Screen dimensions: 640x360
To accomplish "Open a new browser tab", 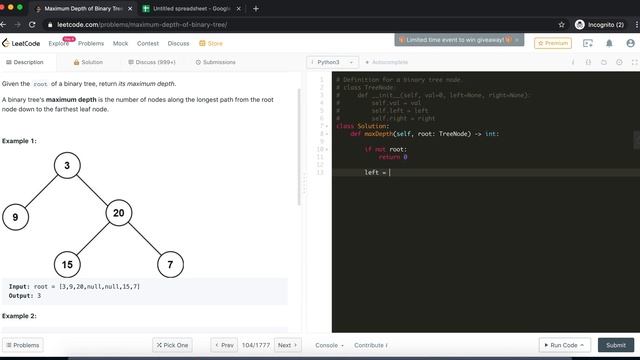I will pos(256,9).
